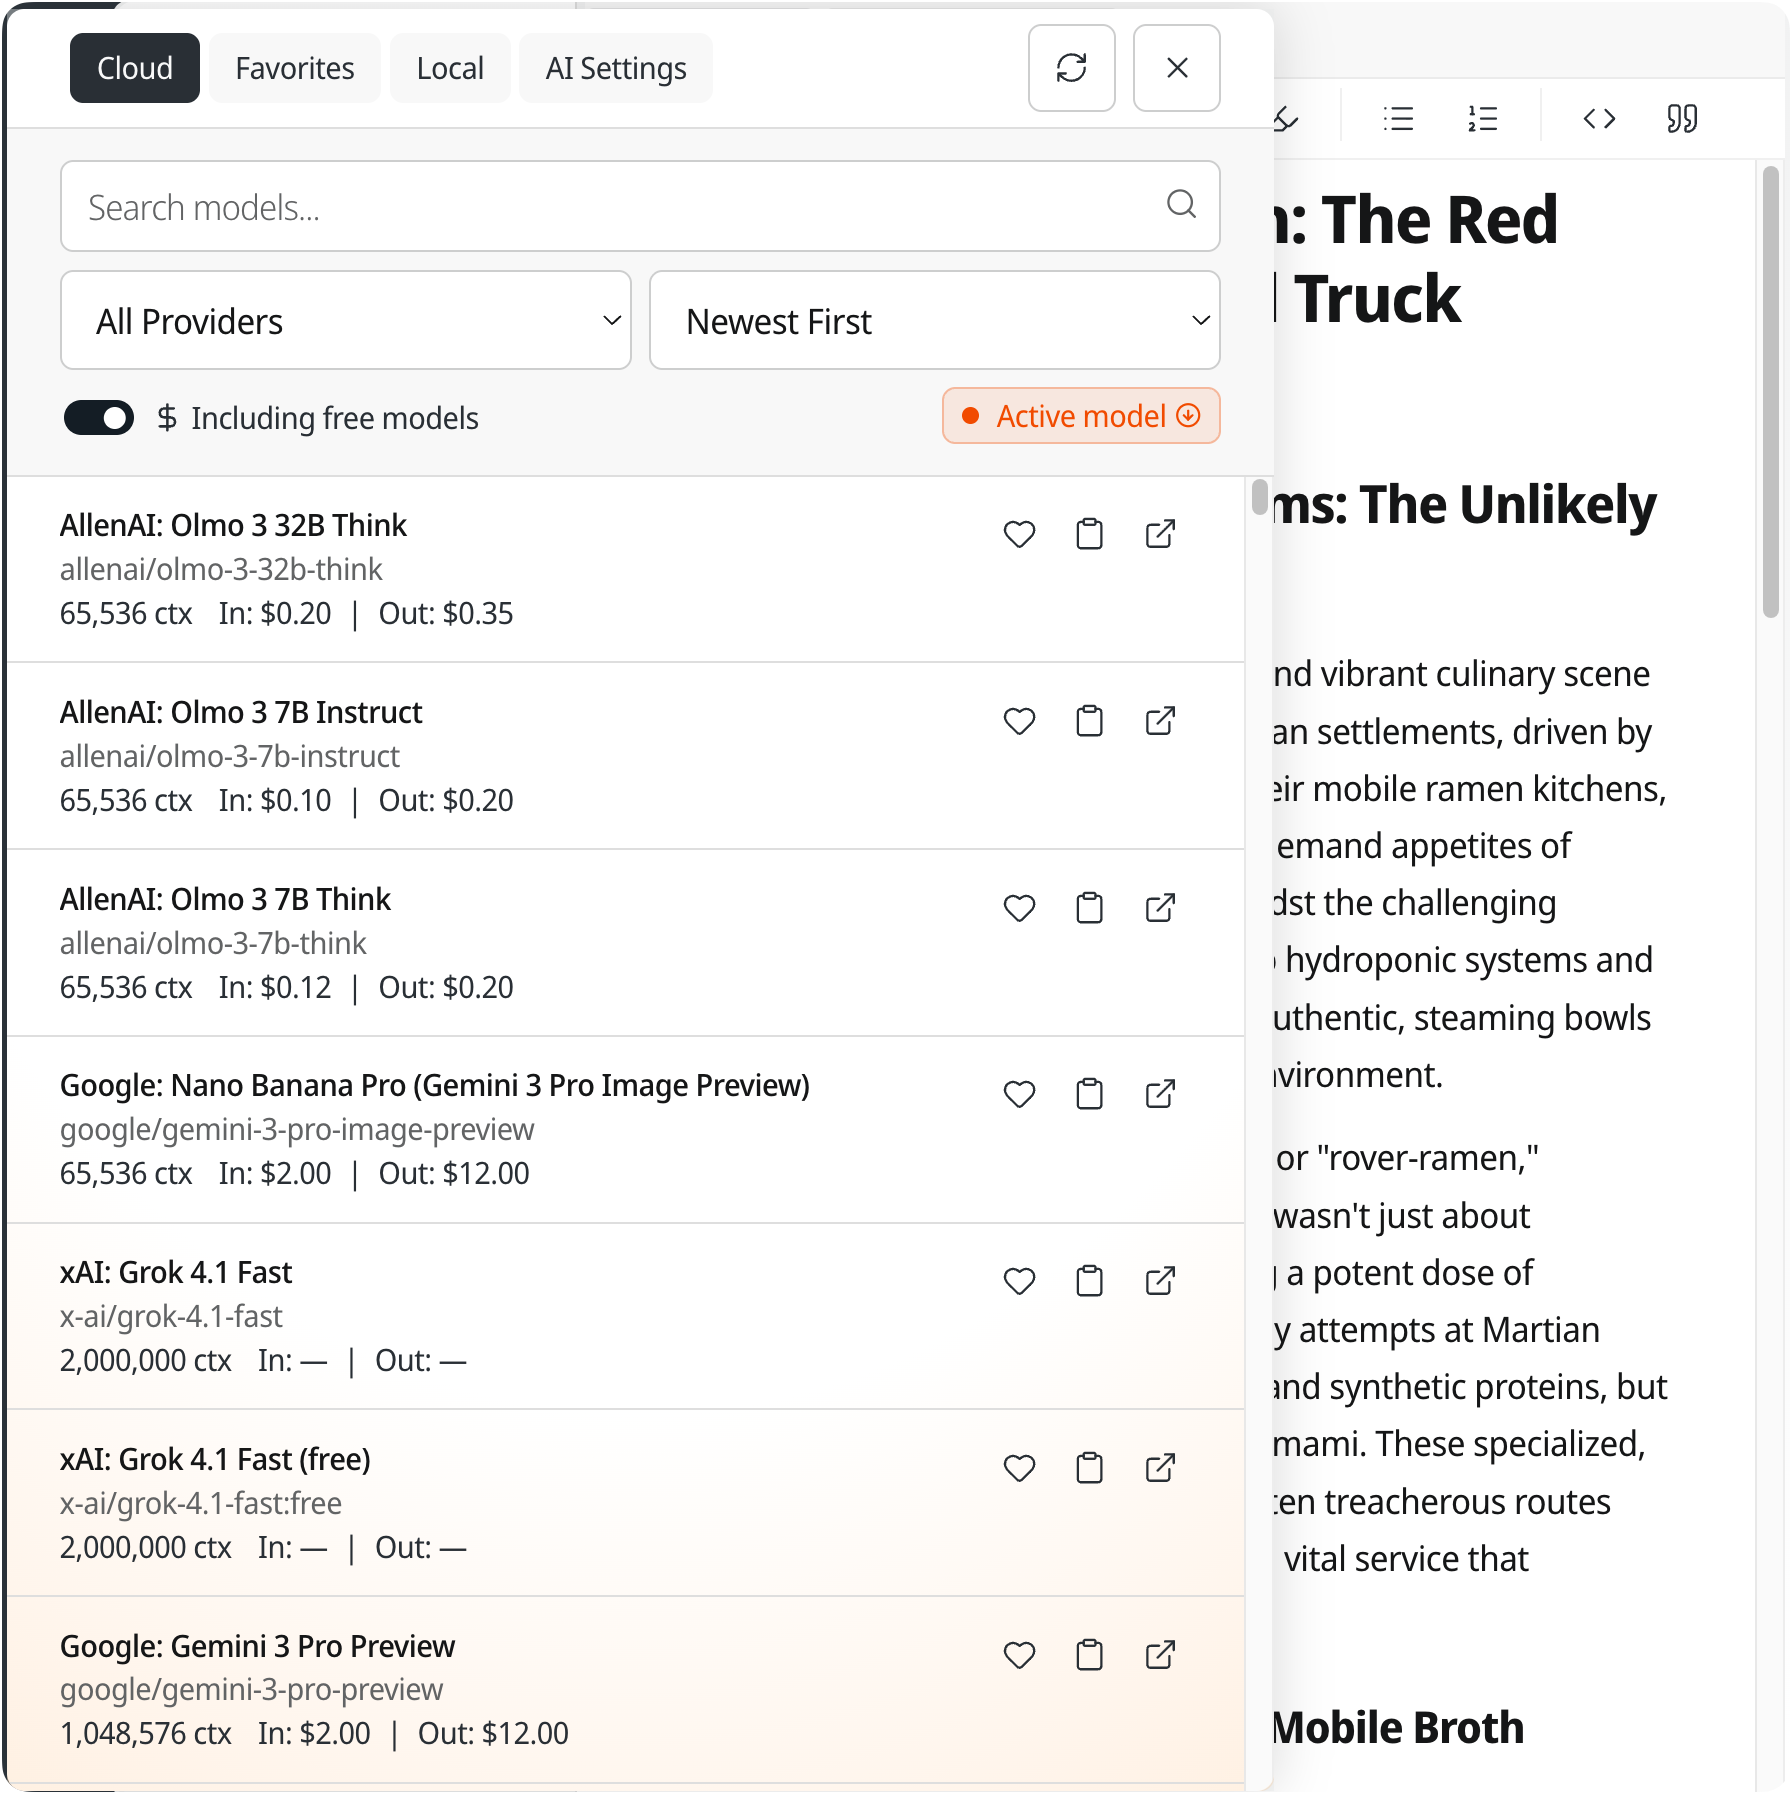Viewport: 1792px width, 1794px height.
Task: Favorite the AllenAI Olmo 3 32B Think model
Action: (x=1019, y=535)
